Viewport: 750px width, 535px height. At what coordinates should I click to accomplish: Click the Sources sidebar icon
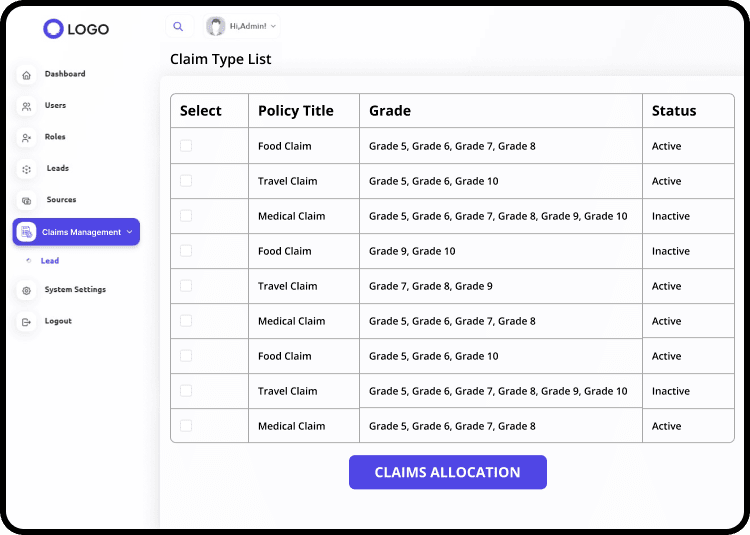click(26, 200)
